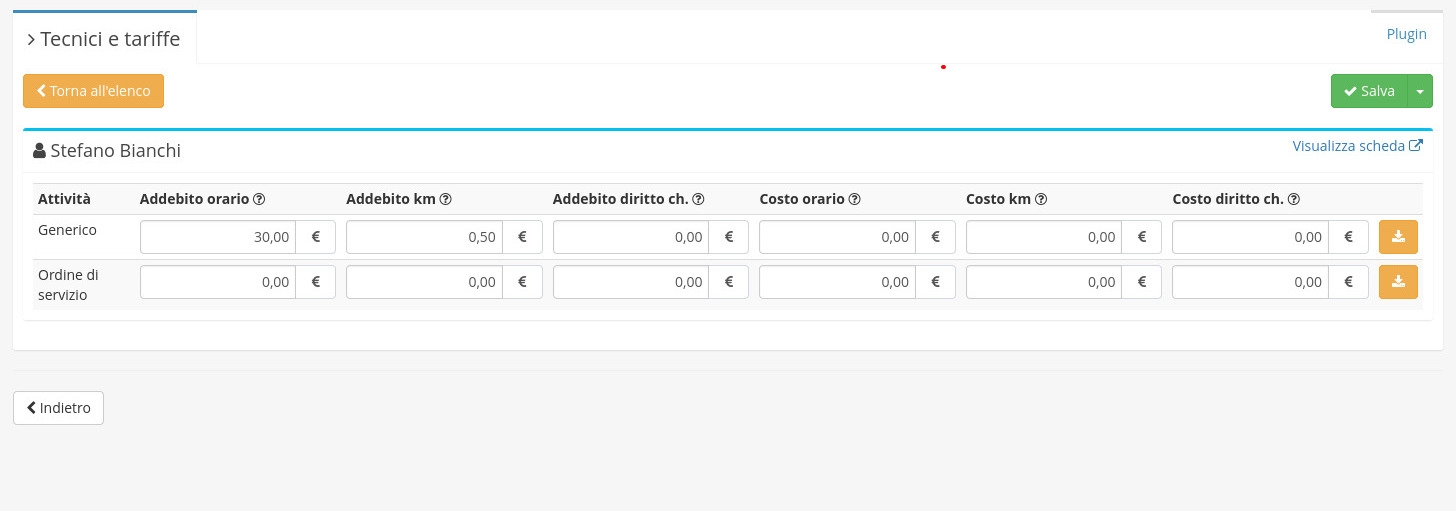Focus the Generico Addebito km field
Viewport: 1456px width, 511px height.
[424, 237]
